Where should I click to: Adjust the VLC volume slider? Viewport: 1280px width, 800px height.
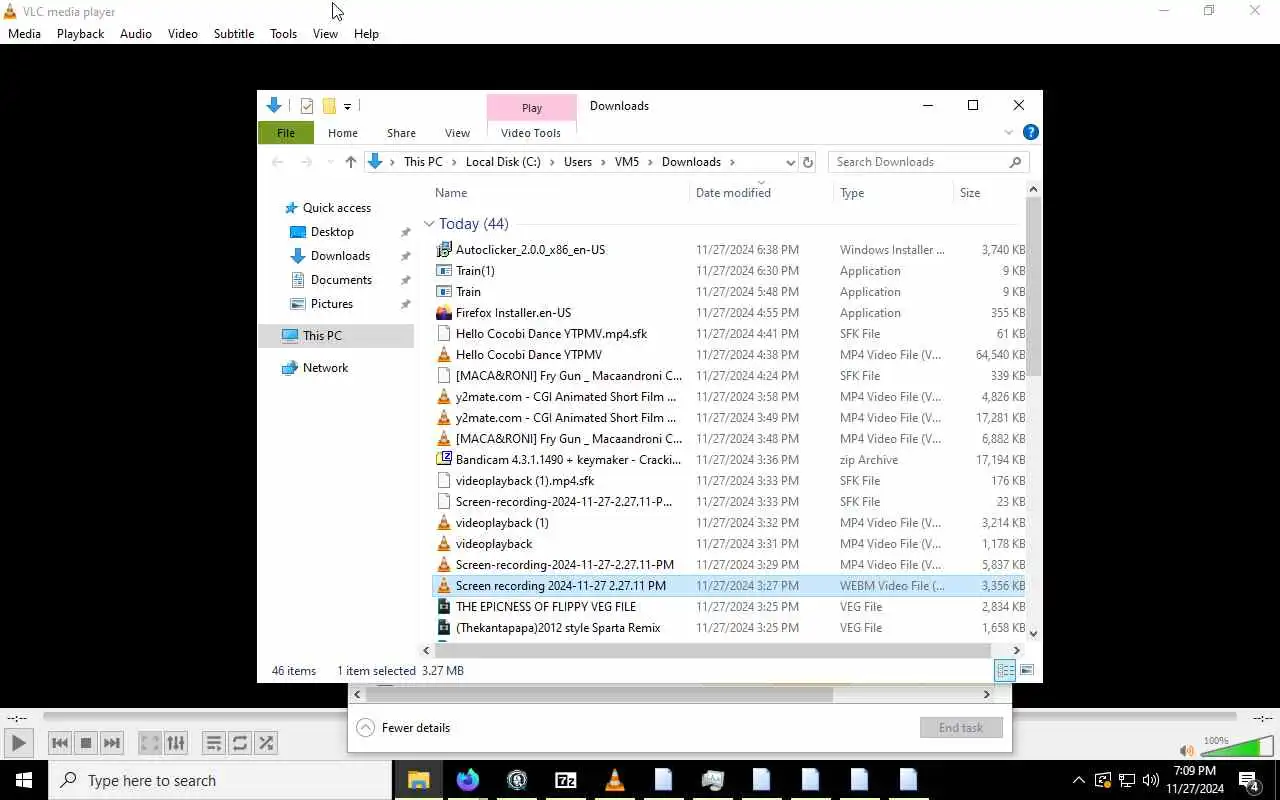pyautogui.click(x=1237, y=747)
